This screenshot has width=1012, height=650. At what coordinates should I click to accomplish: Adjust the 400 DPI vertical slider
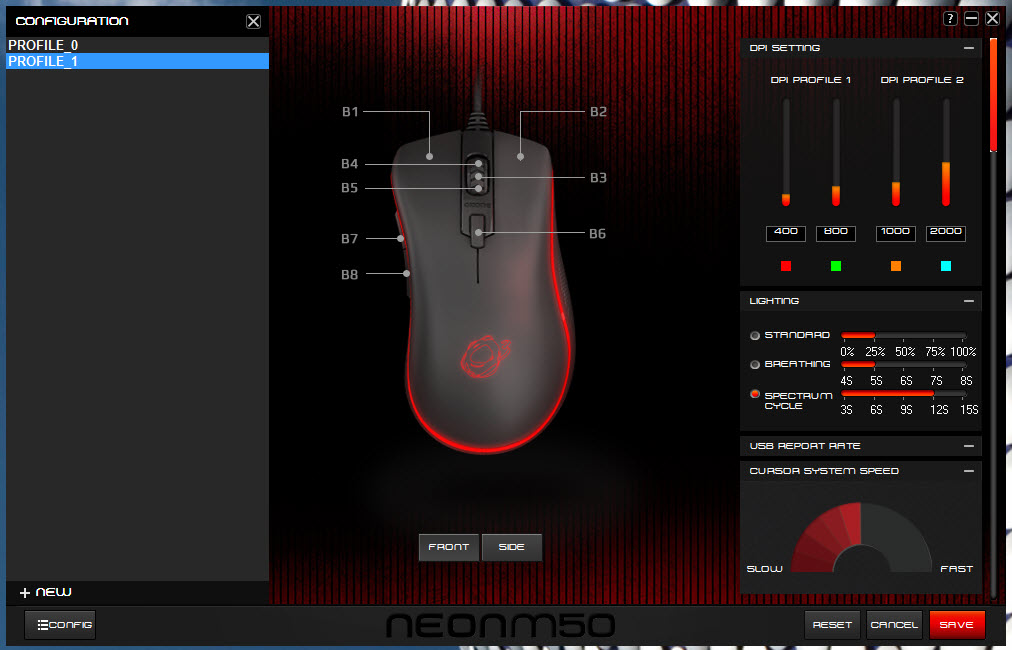tap(785, 152)
